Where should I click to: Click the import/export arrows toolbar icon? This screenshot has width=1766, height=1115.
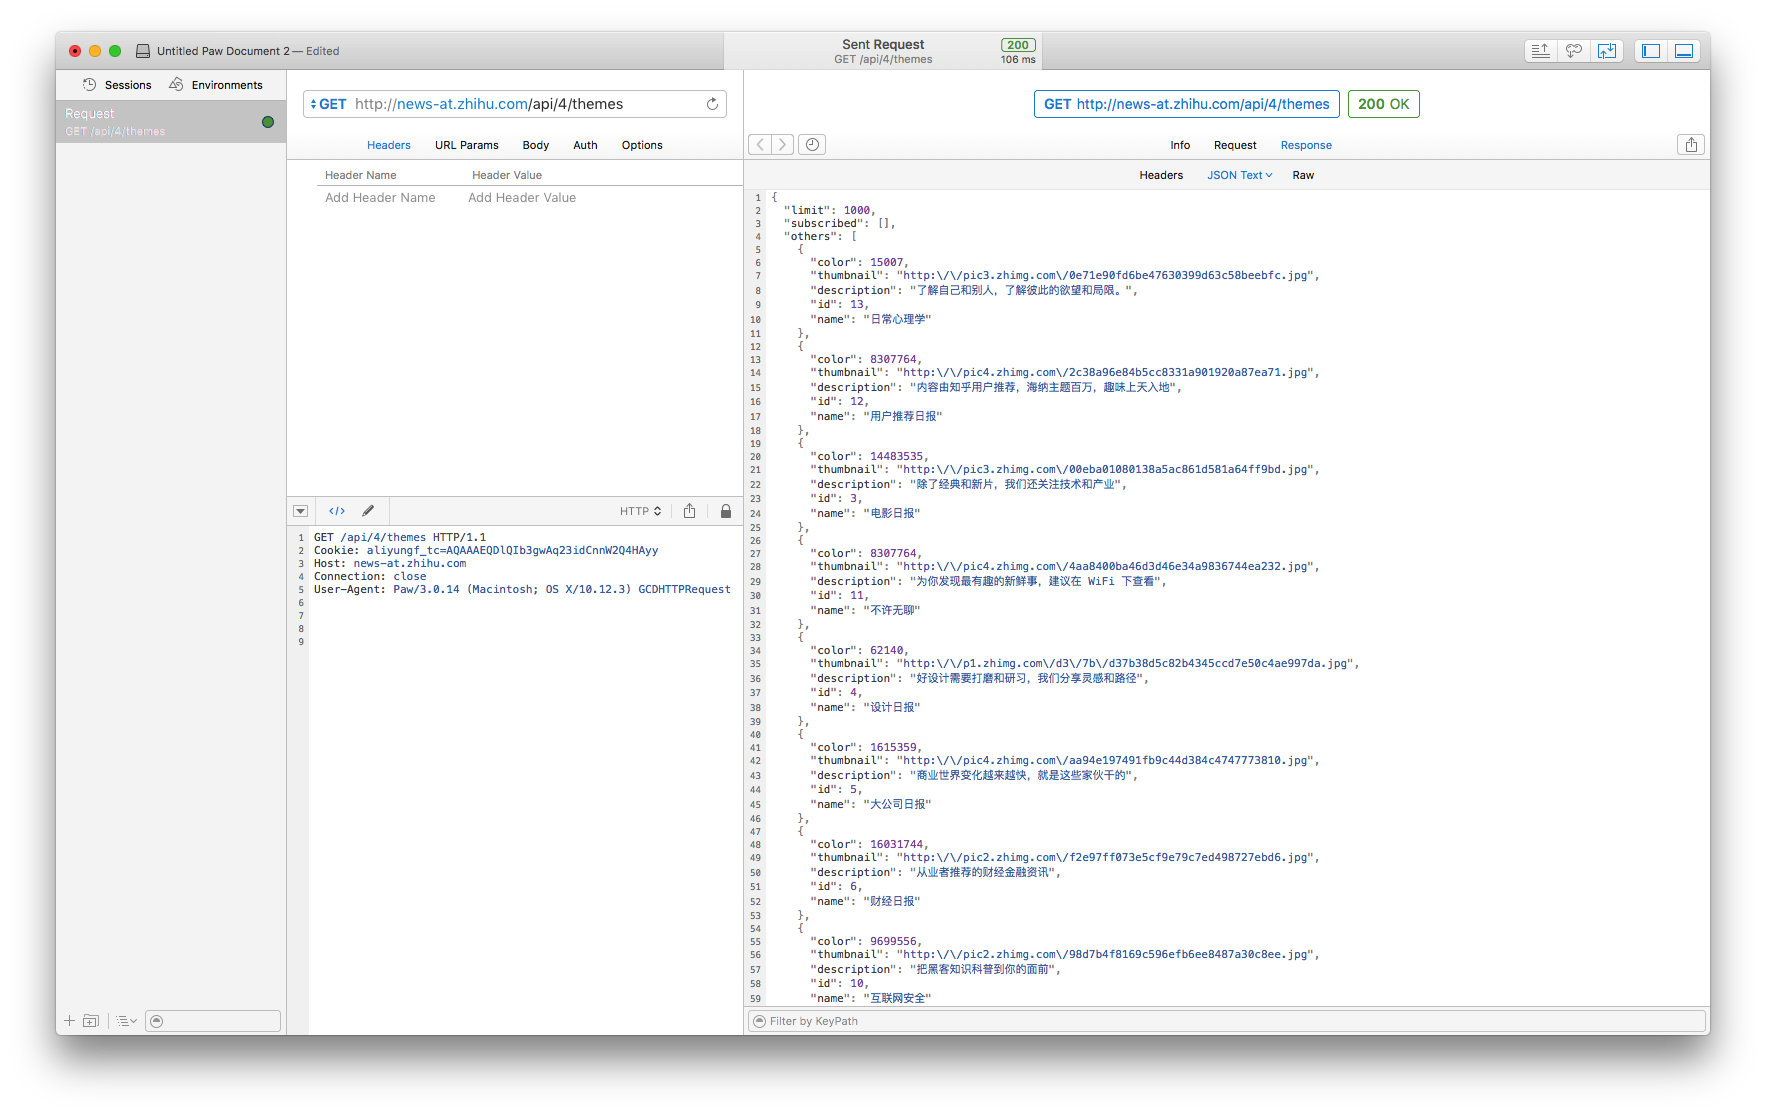tap(1607, 51)
